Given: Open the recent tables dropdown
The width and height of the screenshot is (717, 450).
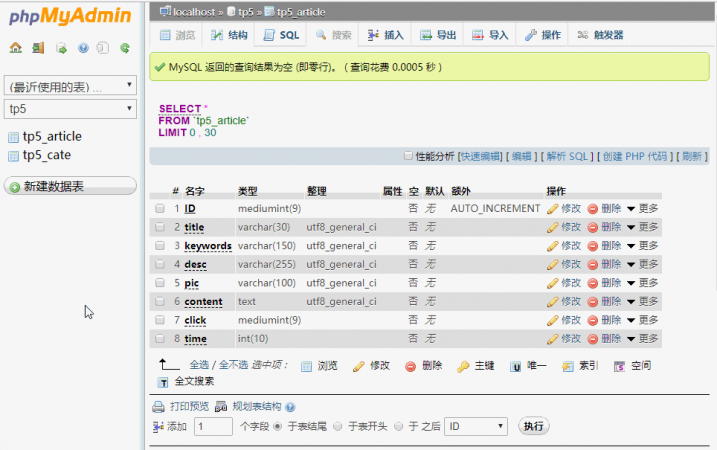Looking at the screenshot, I should point(70,86).
